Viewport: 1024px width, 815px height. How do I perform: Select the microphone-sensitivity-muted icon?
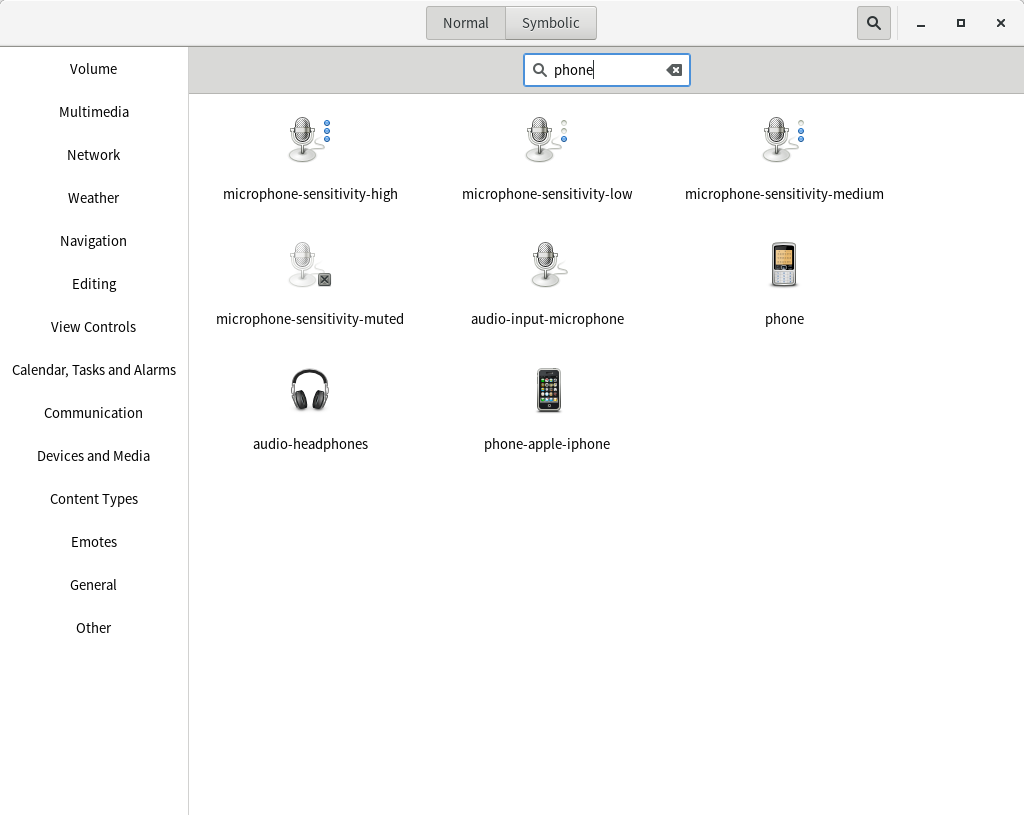310,264
